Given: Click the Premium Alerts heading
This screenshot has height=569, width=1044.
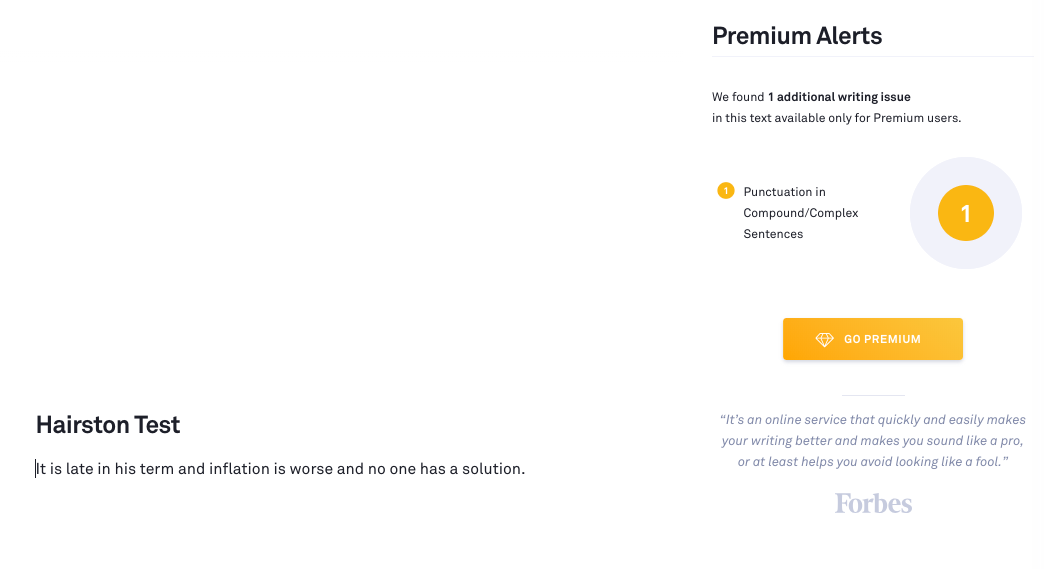Looking at the screenshot, I should coord(796,37).
